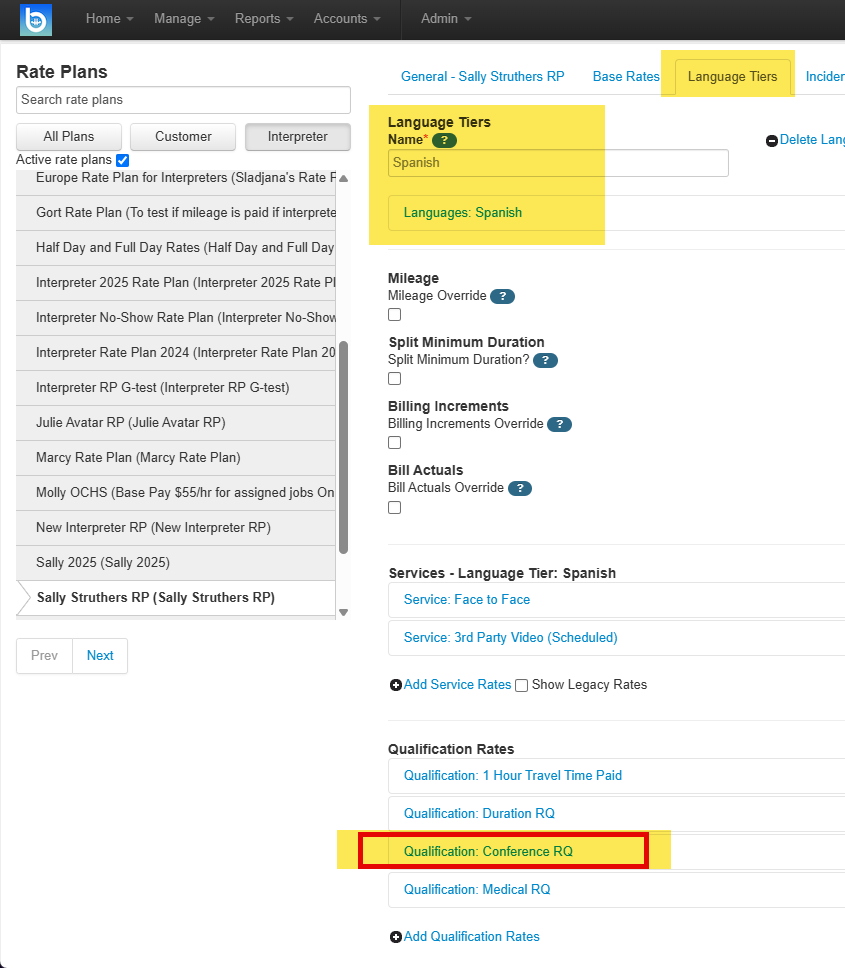Open the Reports dropdown menu
Image resolution: width=845 pixels, height=969 pixels.
click(264, 19)
